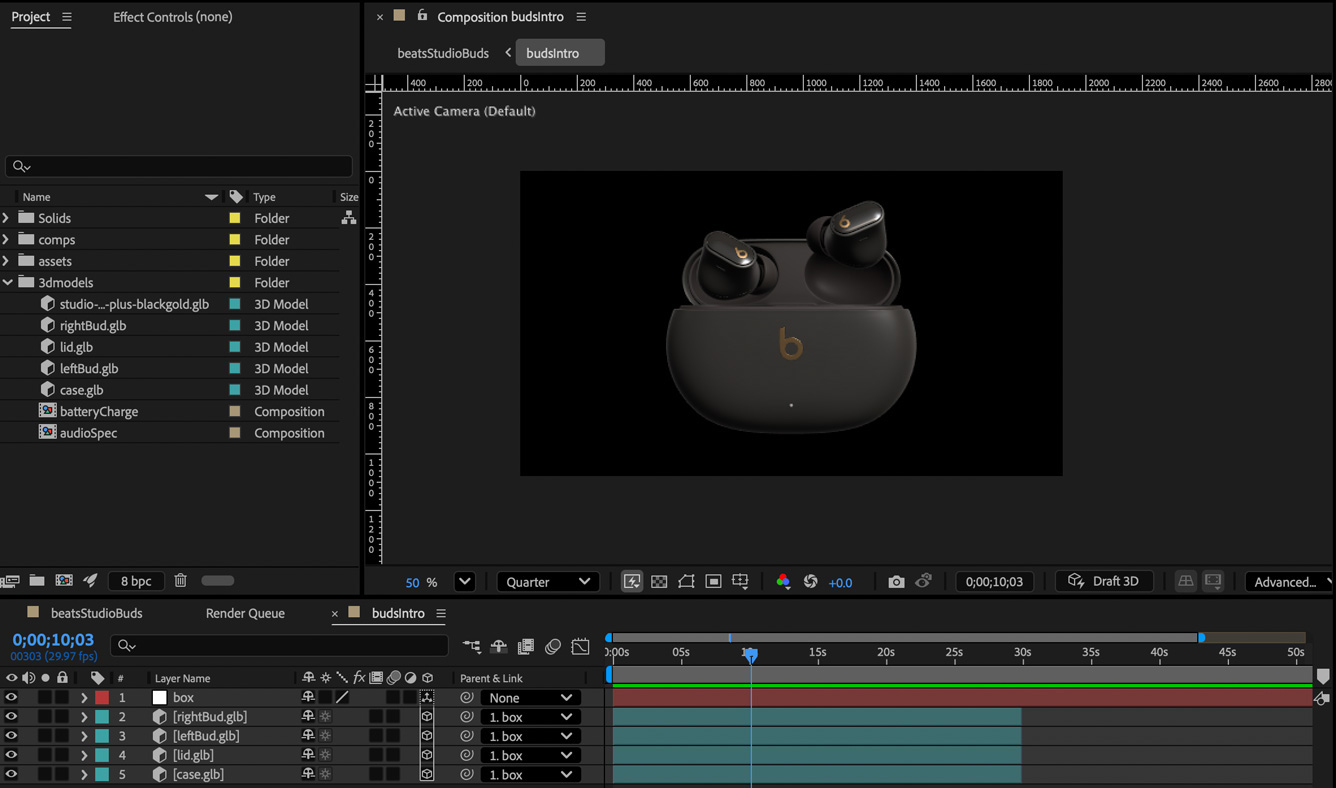Click the Interpret Footage icon in Project panel
Screen dimensions: 1336x788
tap(11, 581)
